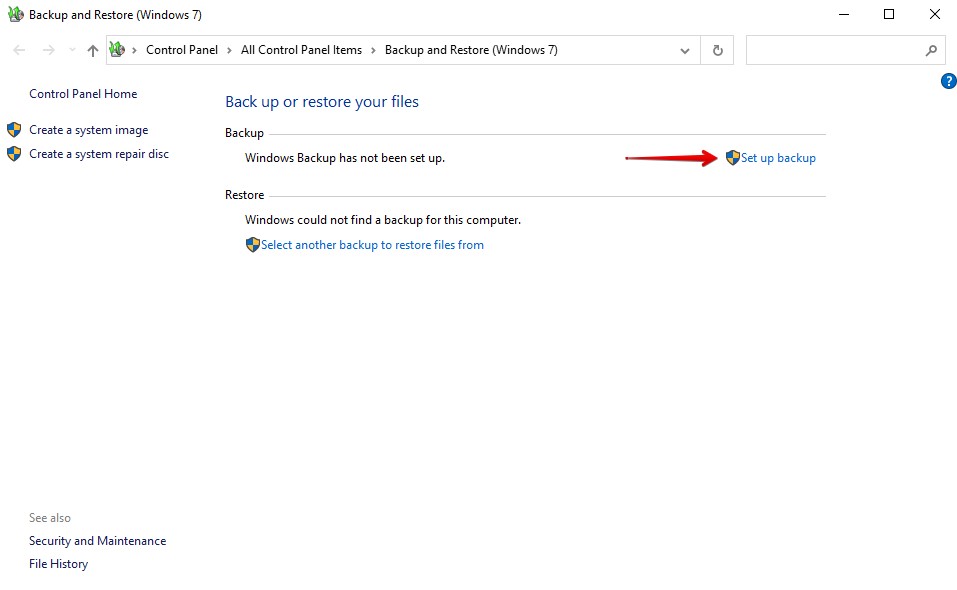Open Select another backup to restore files from
957x590 pixels.
[372, 245]
